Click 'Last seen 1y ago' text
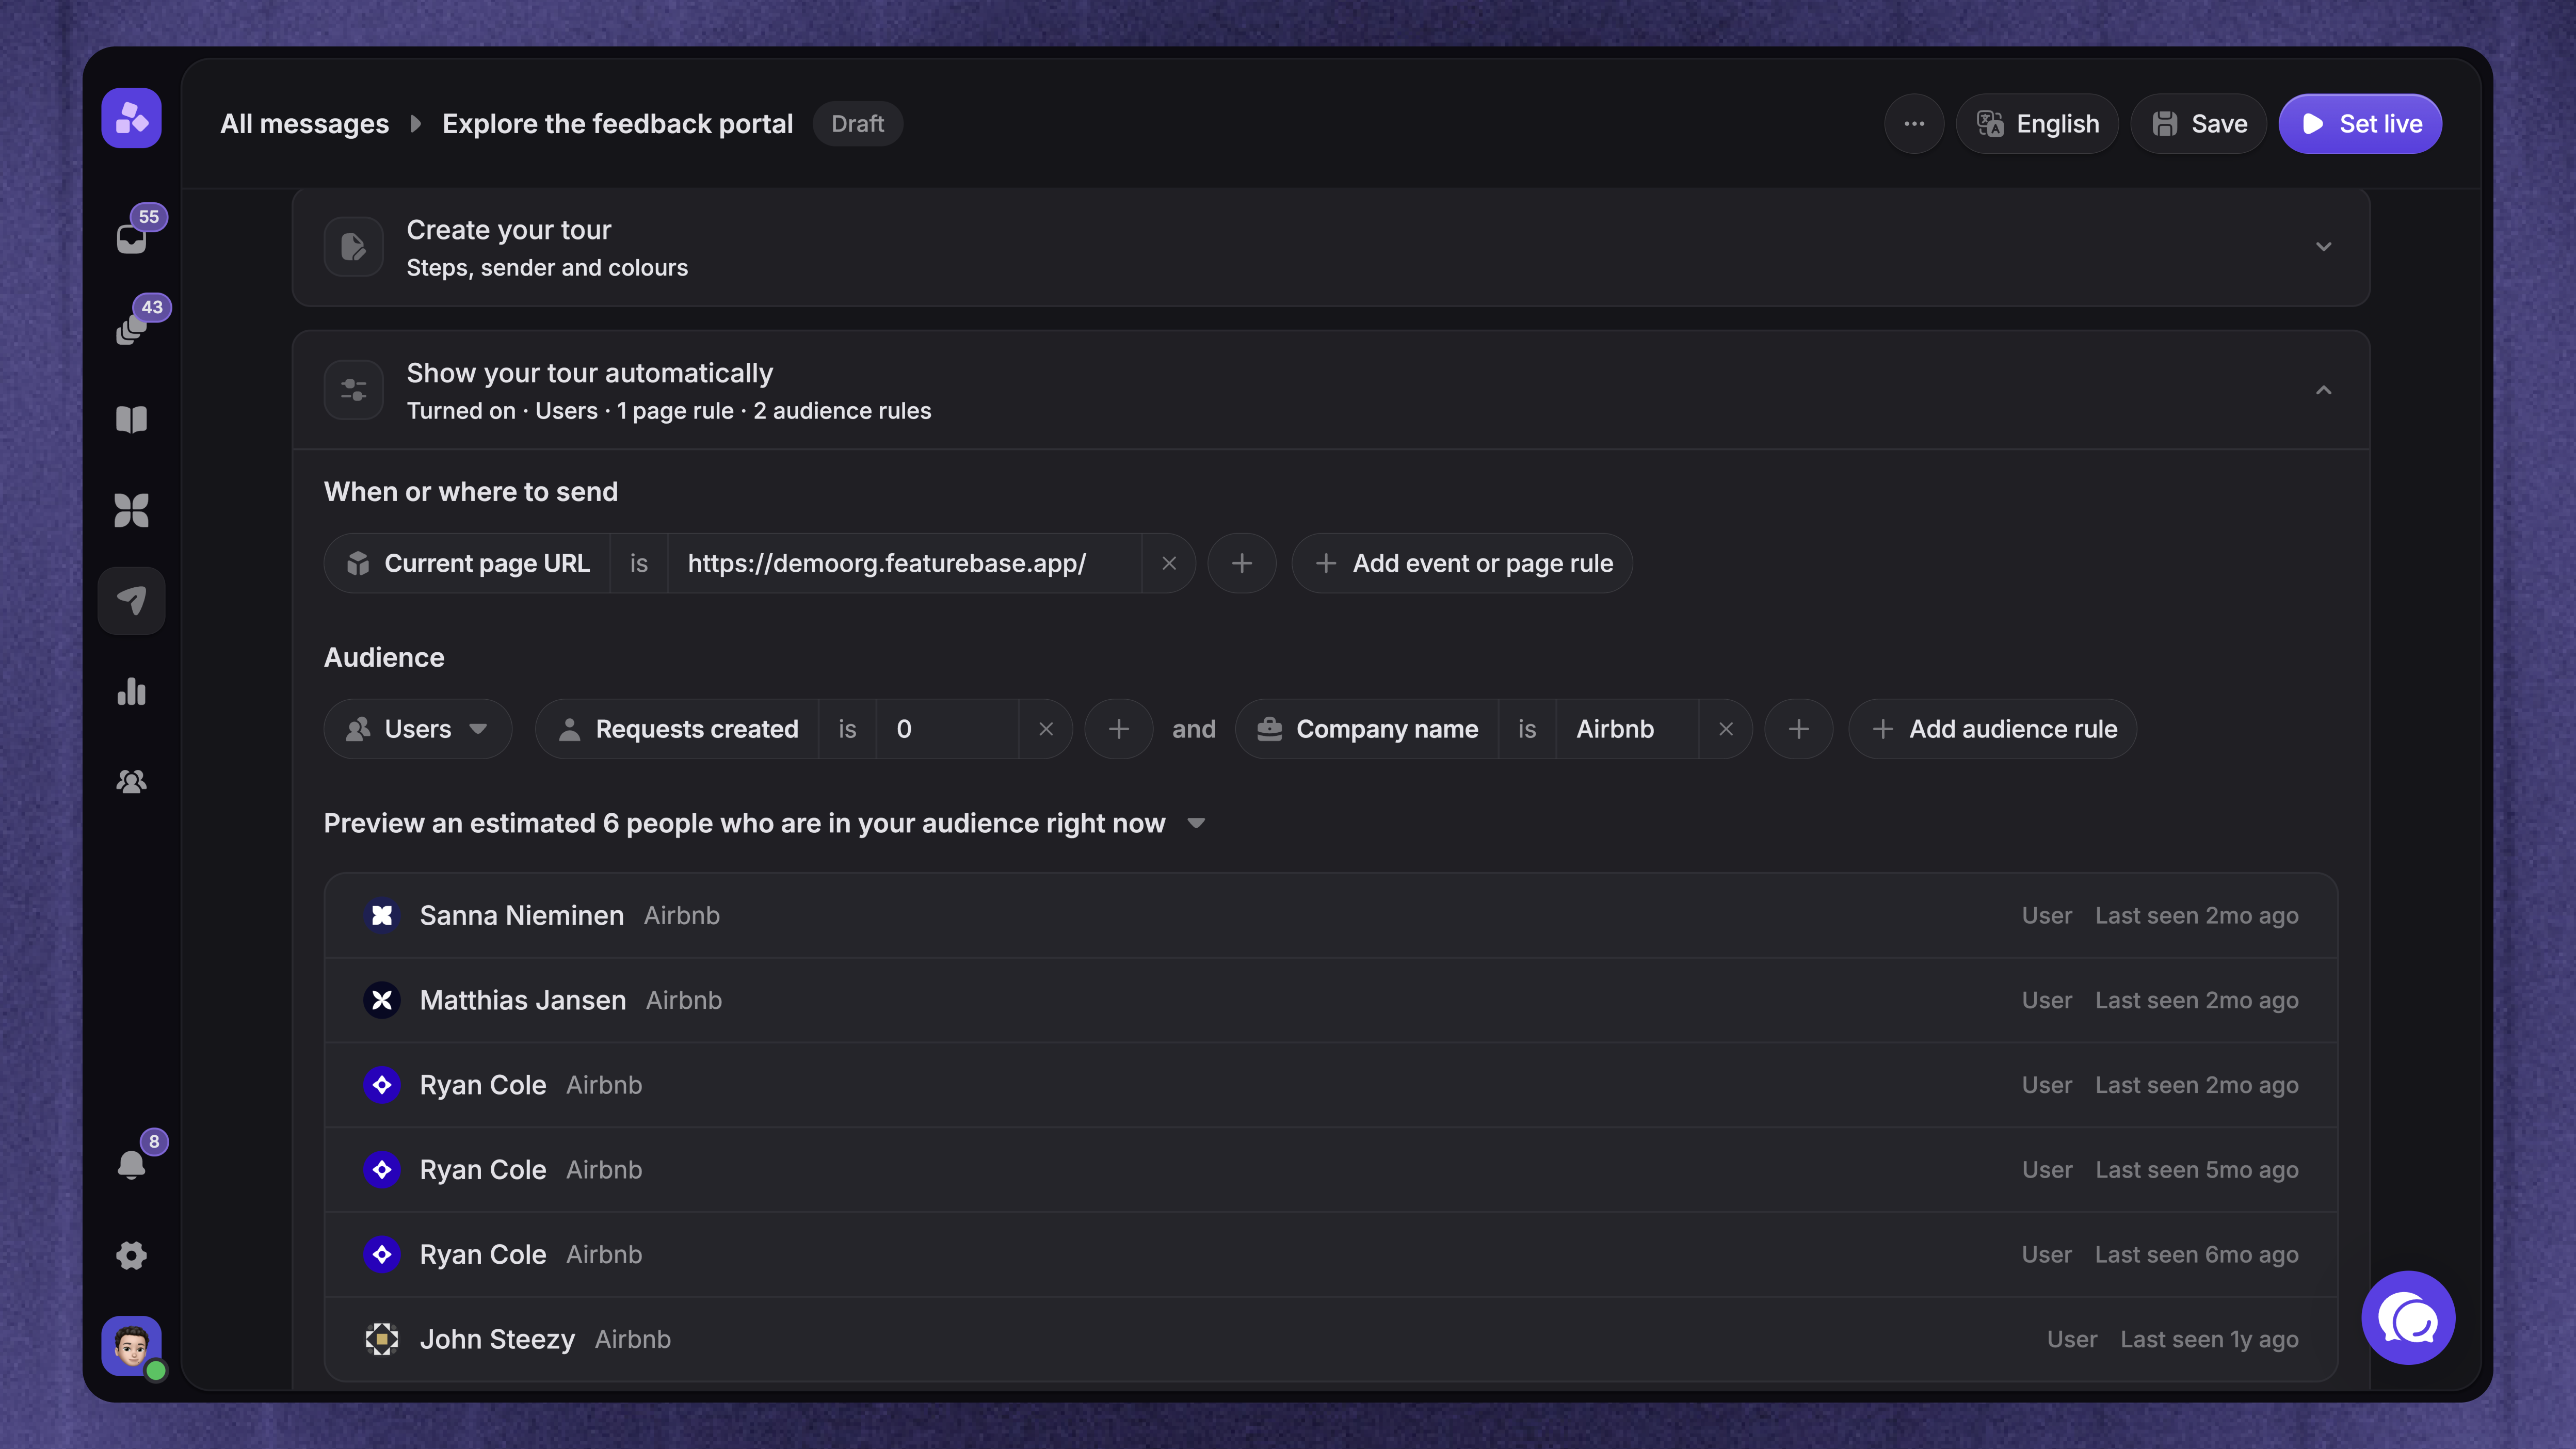 2209,1339
